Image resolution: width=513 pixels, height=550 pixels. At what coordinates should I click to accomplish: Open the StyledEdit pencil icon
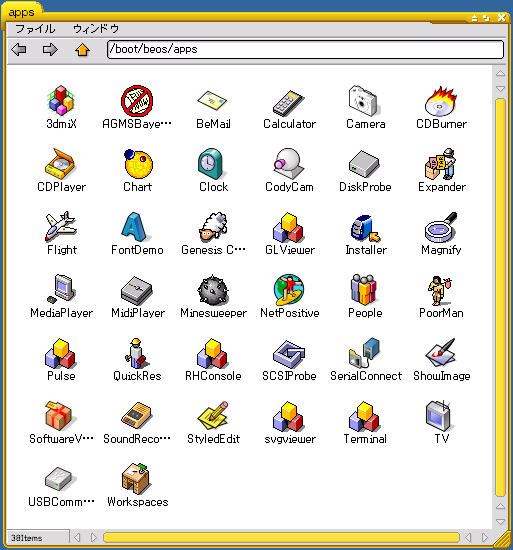[x=213, y=416]
